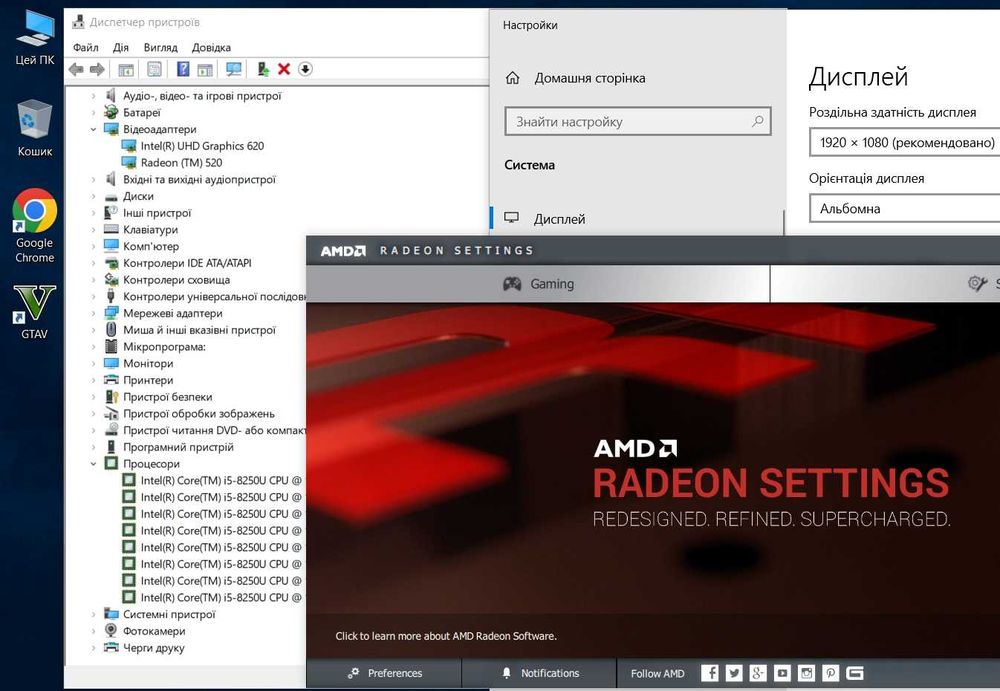This screenshot has width=1000, height=691.
Task: Expand the Батареї category
Action: (94, 112)
